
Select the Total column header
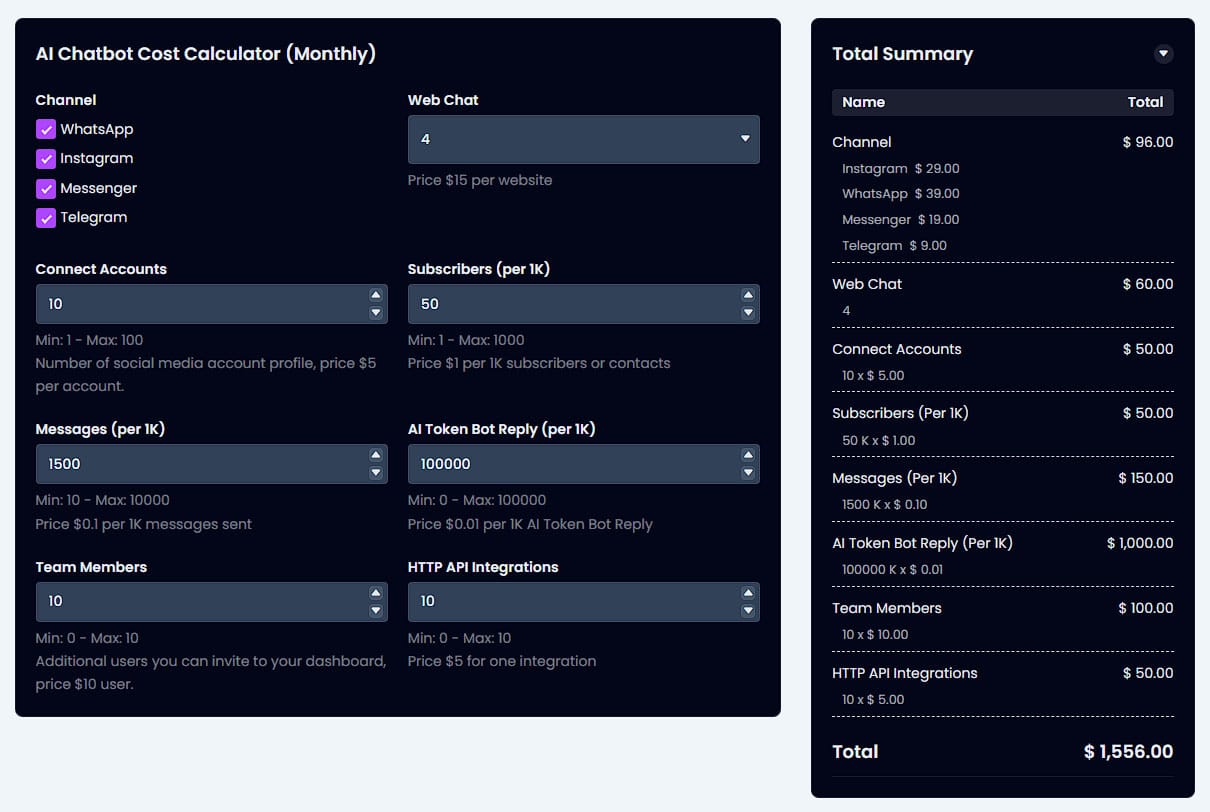point(1145,102)
